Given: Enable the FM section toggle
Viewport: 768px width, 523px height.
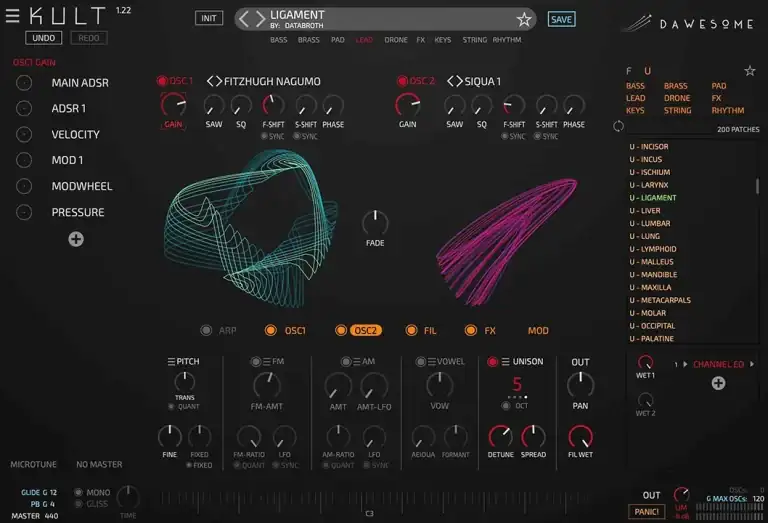Looking at the screenshot, I should click(255, 361).
